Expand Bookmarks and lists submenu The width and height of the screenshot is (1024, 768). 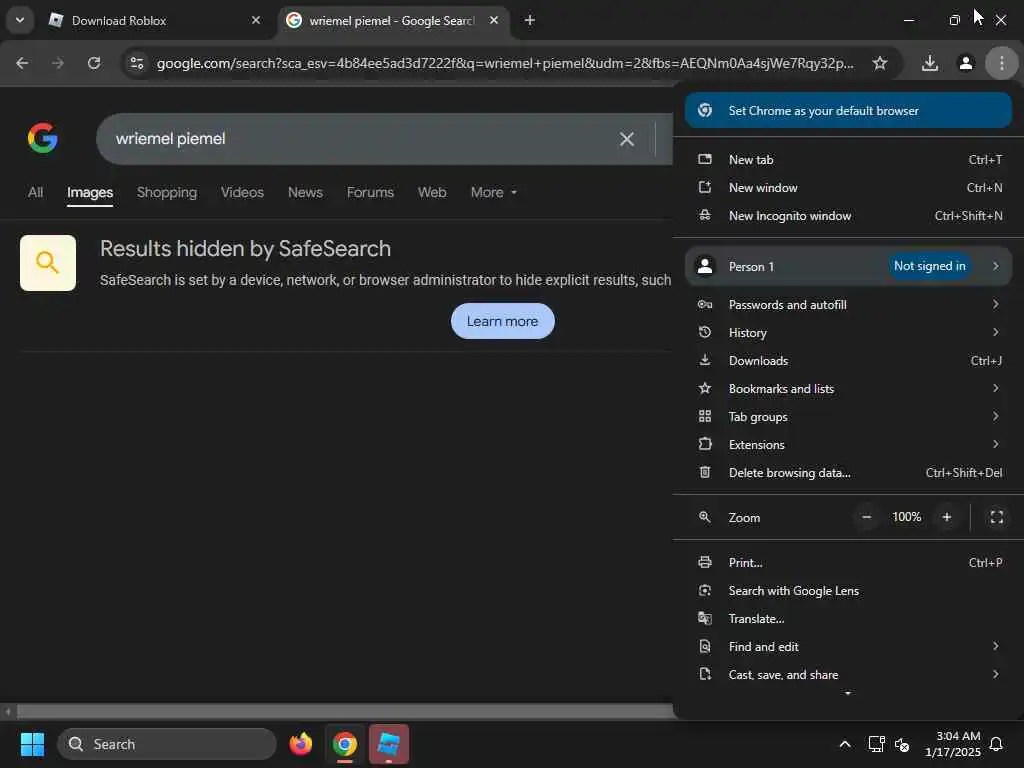[848, 389]
